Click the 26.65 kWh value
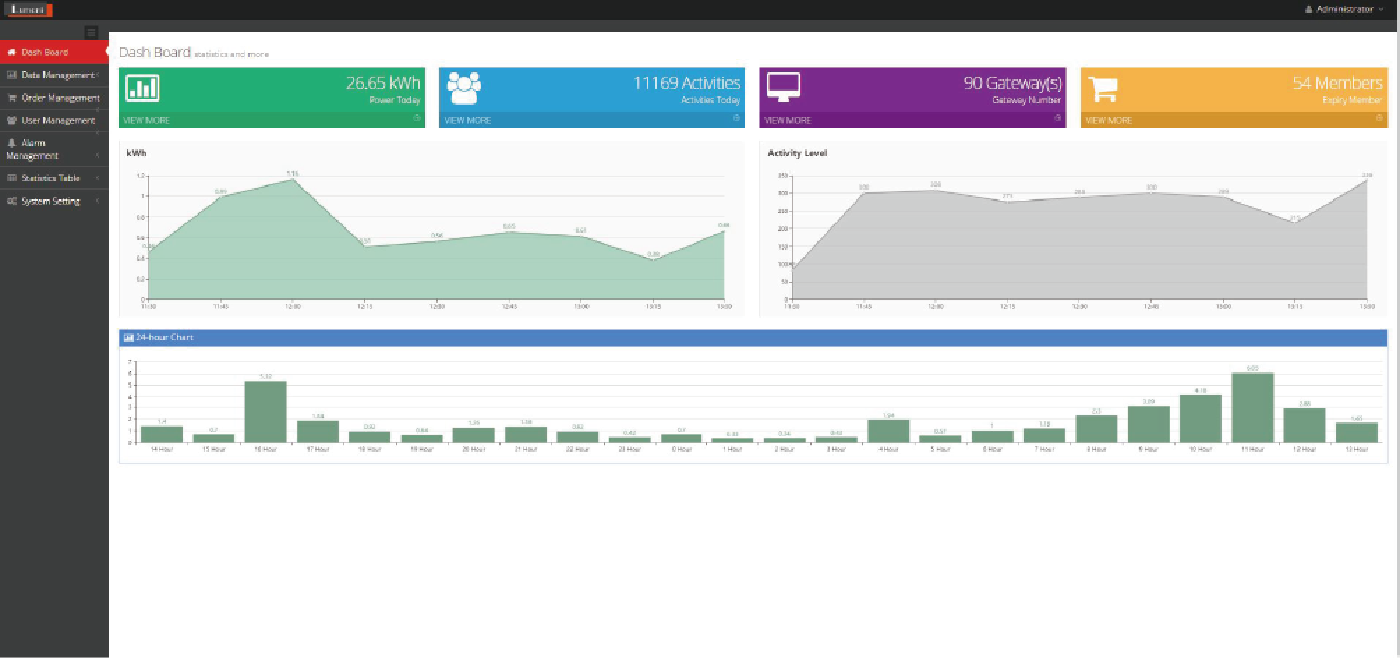The width and height of the screenshot is (1400, 658). tap(383, 83)
